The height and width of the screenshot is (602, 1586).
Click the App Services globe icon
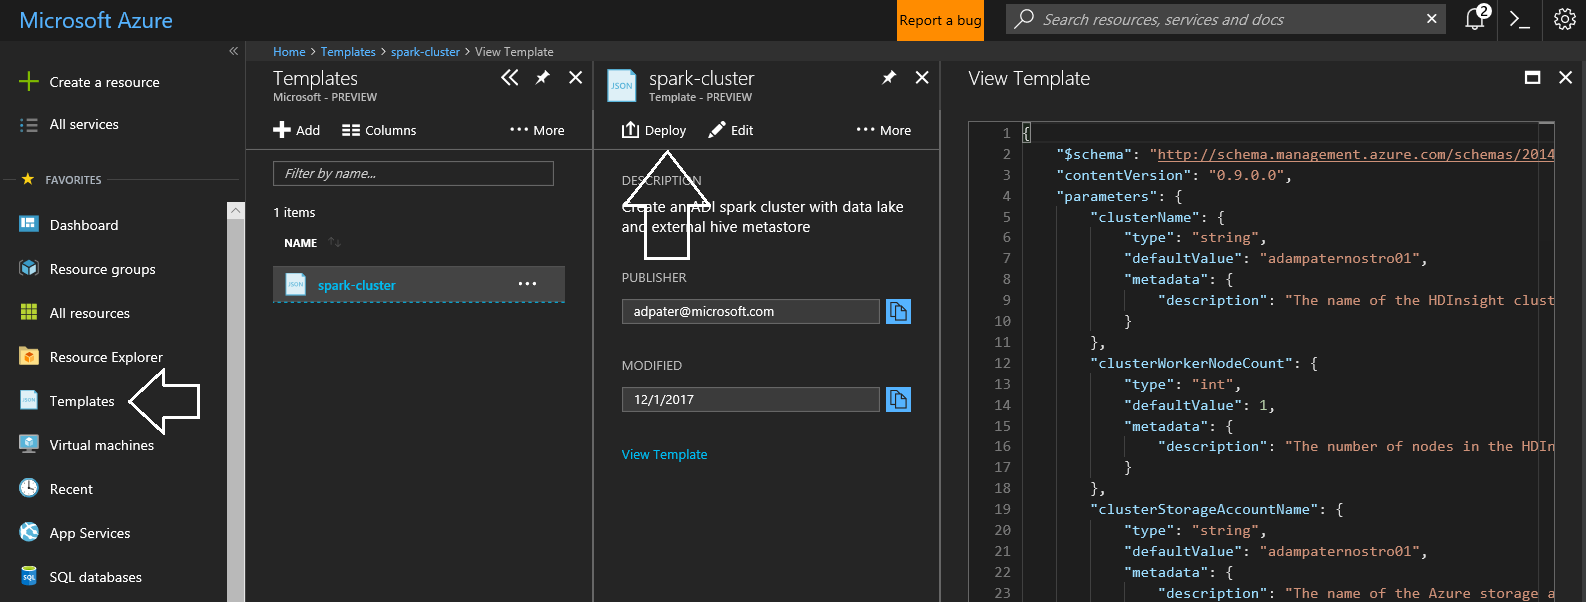tap(29, 532)
